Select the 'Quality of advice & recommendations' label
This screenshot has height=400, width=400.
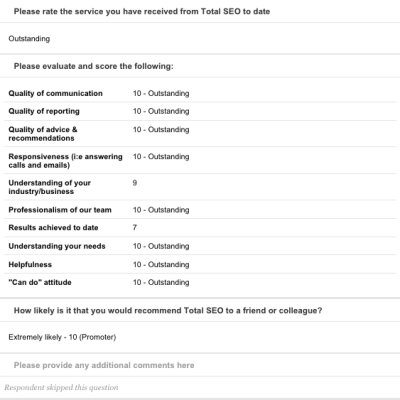tap(43, 134)
